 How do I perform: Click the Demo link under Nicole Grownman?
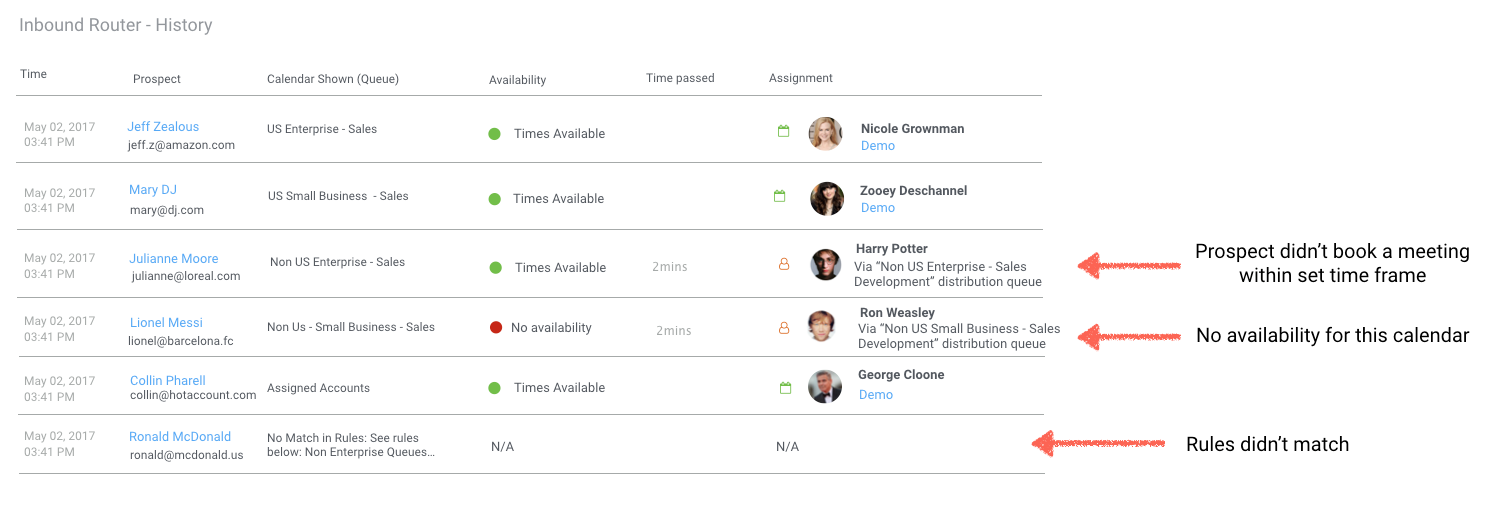[878, 146]
